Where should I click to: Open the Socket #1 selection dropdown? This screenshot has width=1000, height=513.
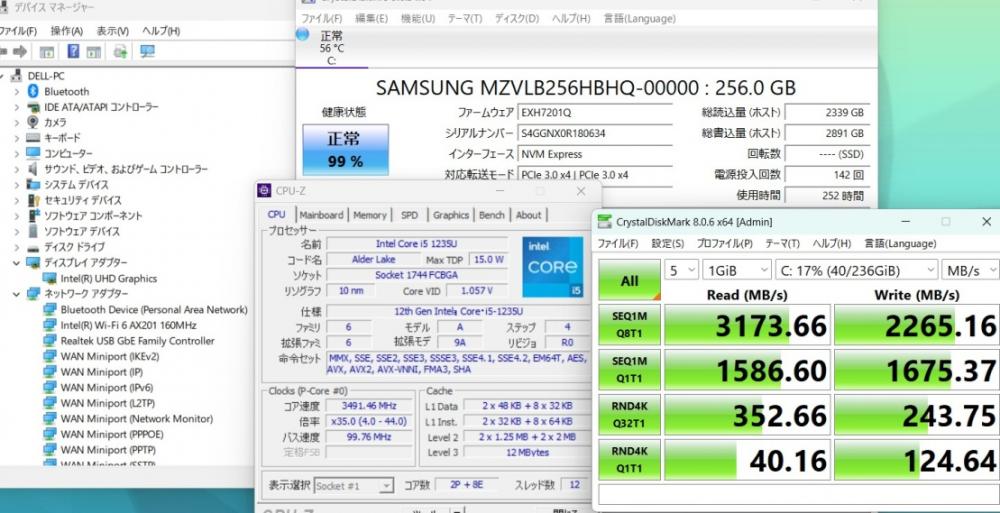click(353, 486)
